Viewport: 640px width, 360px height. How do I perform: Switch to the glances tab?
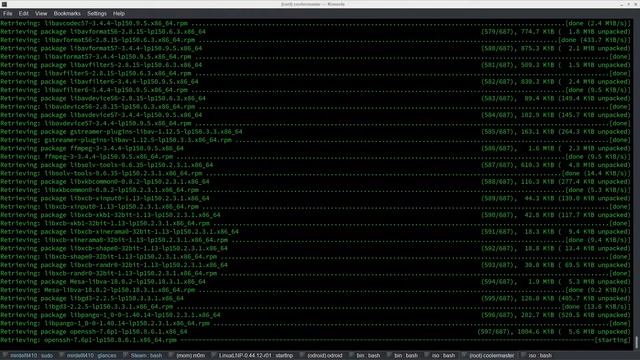[89, 356]
